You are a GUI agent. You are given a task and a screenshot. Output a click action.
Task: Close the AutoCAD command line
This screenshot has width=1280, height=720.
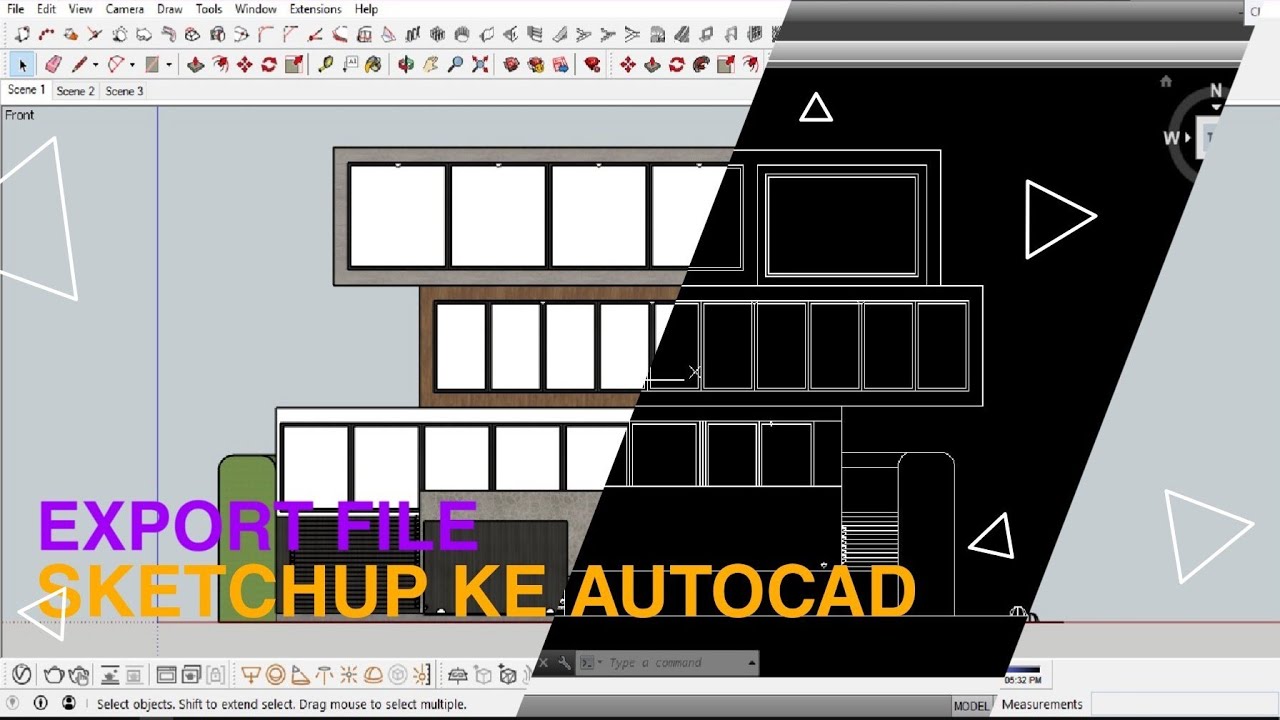click(544, 662)
